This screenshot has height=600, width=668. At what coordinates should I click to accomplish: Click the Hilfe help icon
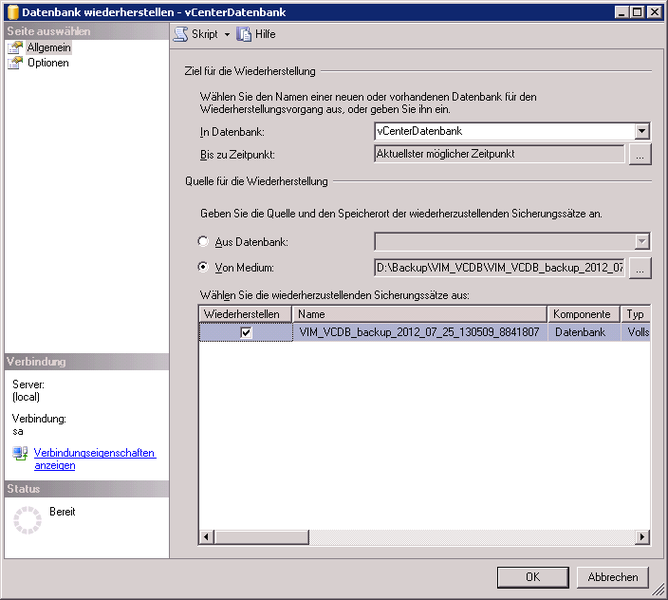(x=243, y=34)
